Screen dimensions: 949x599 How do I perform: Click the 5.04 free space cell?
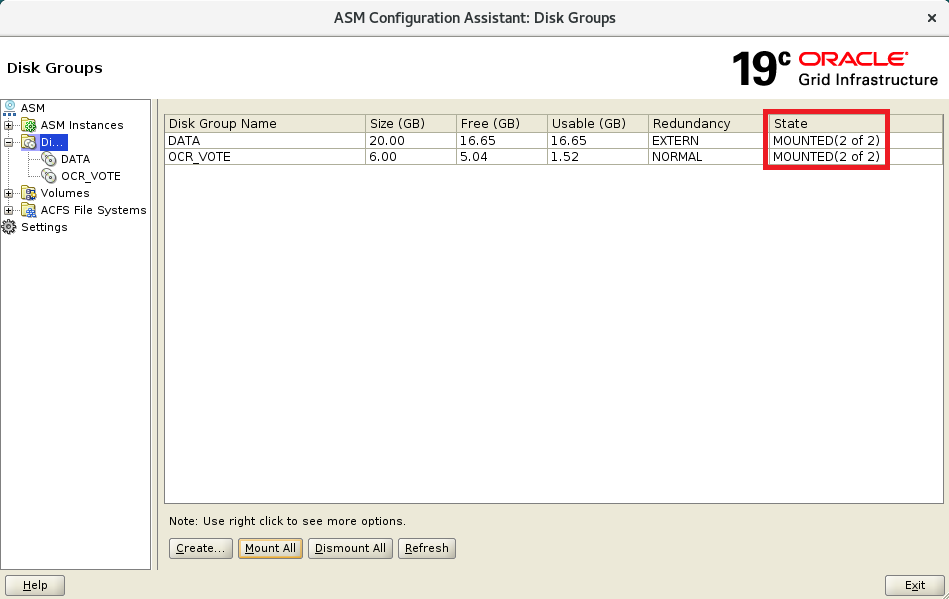pos(502,157)
